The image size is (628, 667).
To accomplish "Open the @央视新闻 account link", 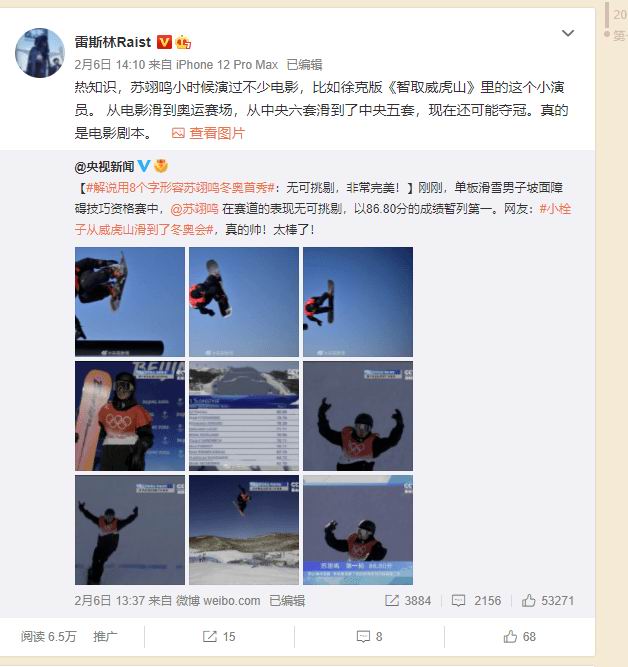I will pyautogui.click(x=104, y=166).
